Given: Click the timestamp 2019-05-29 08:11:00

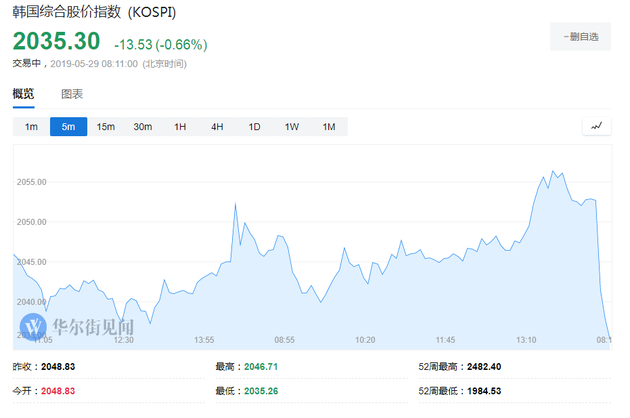Looking at the screenshot, I should pyautogui.click(x=94, y=64).
